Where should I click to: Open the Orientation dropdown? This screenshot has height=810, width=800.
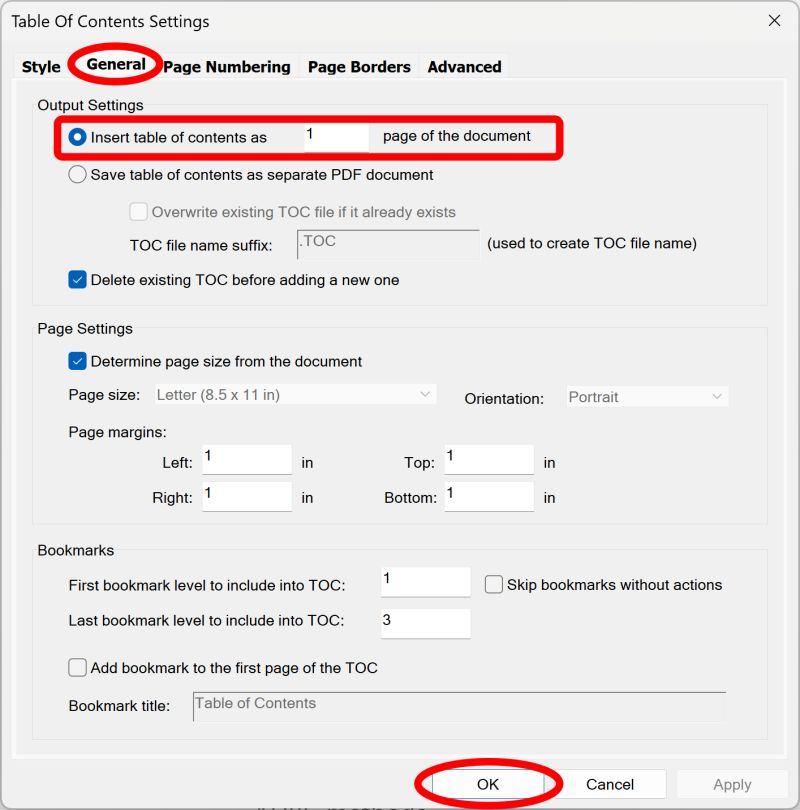(x=648, y=397)
